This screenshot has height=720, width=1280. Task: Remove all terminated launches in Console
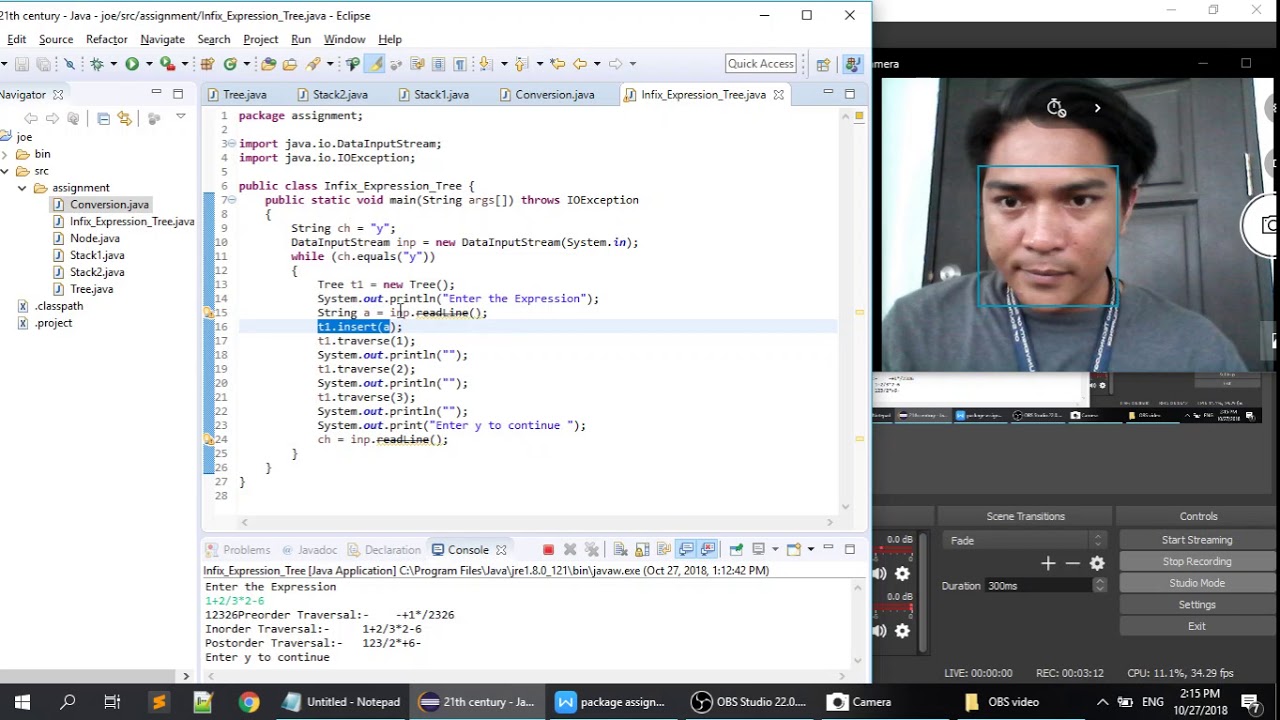[591, 549]
